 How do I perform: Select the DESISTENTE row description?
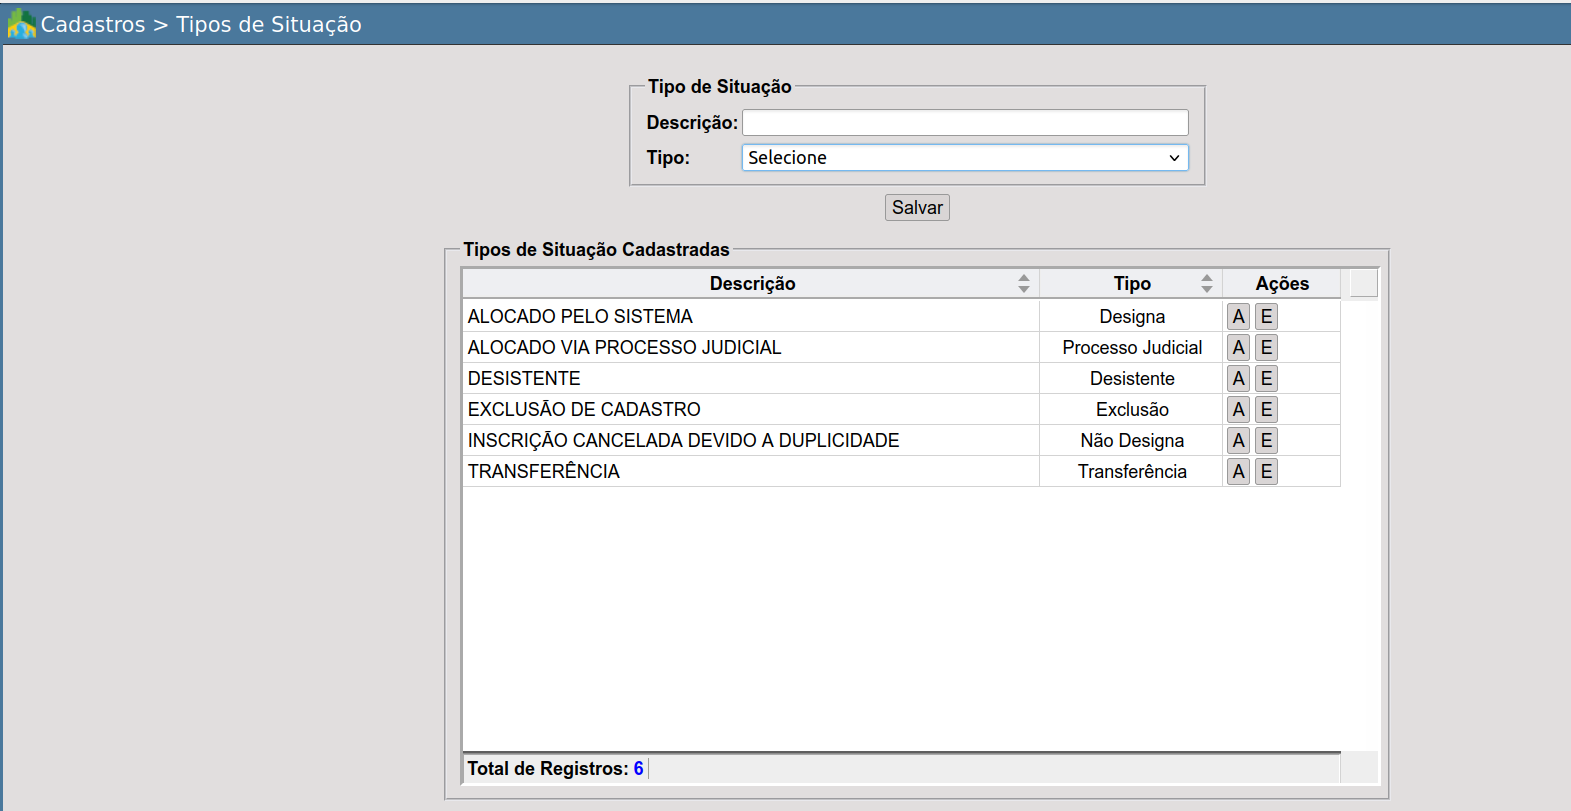pyautogui.click(x=524, y=379)
